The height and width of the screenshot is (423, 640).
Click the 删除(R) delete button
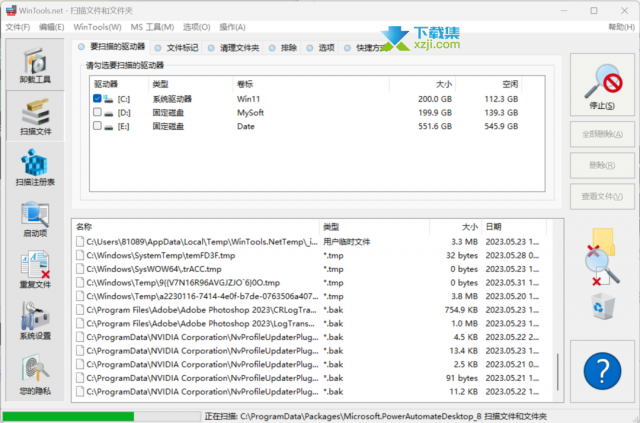602,165
